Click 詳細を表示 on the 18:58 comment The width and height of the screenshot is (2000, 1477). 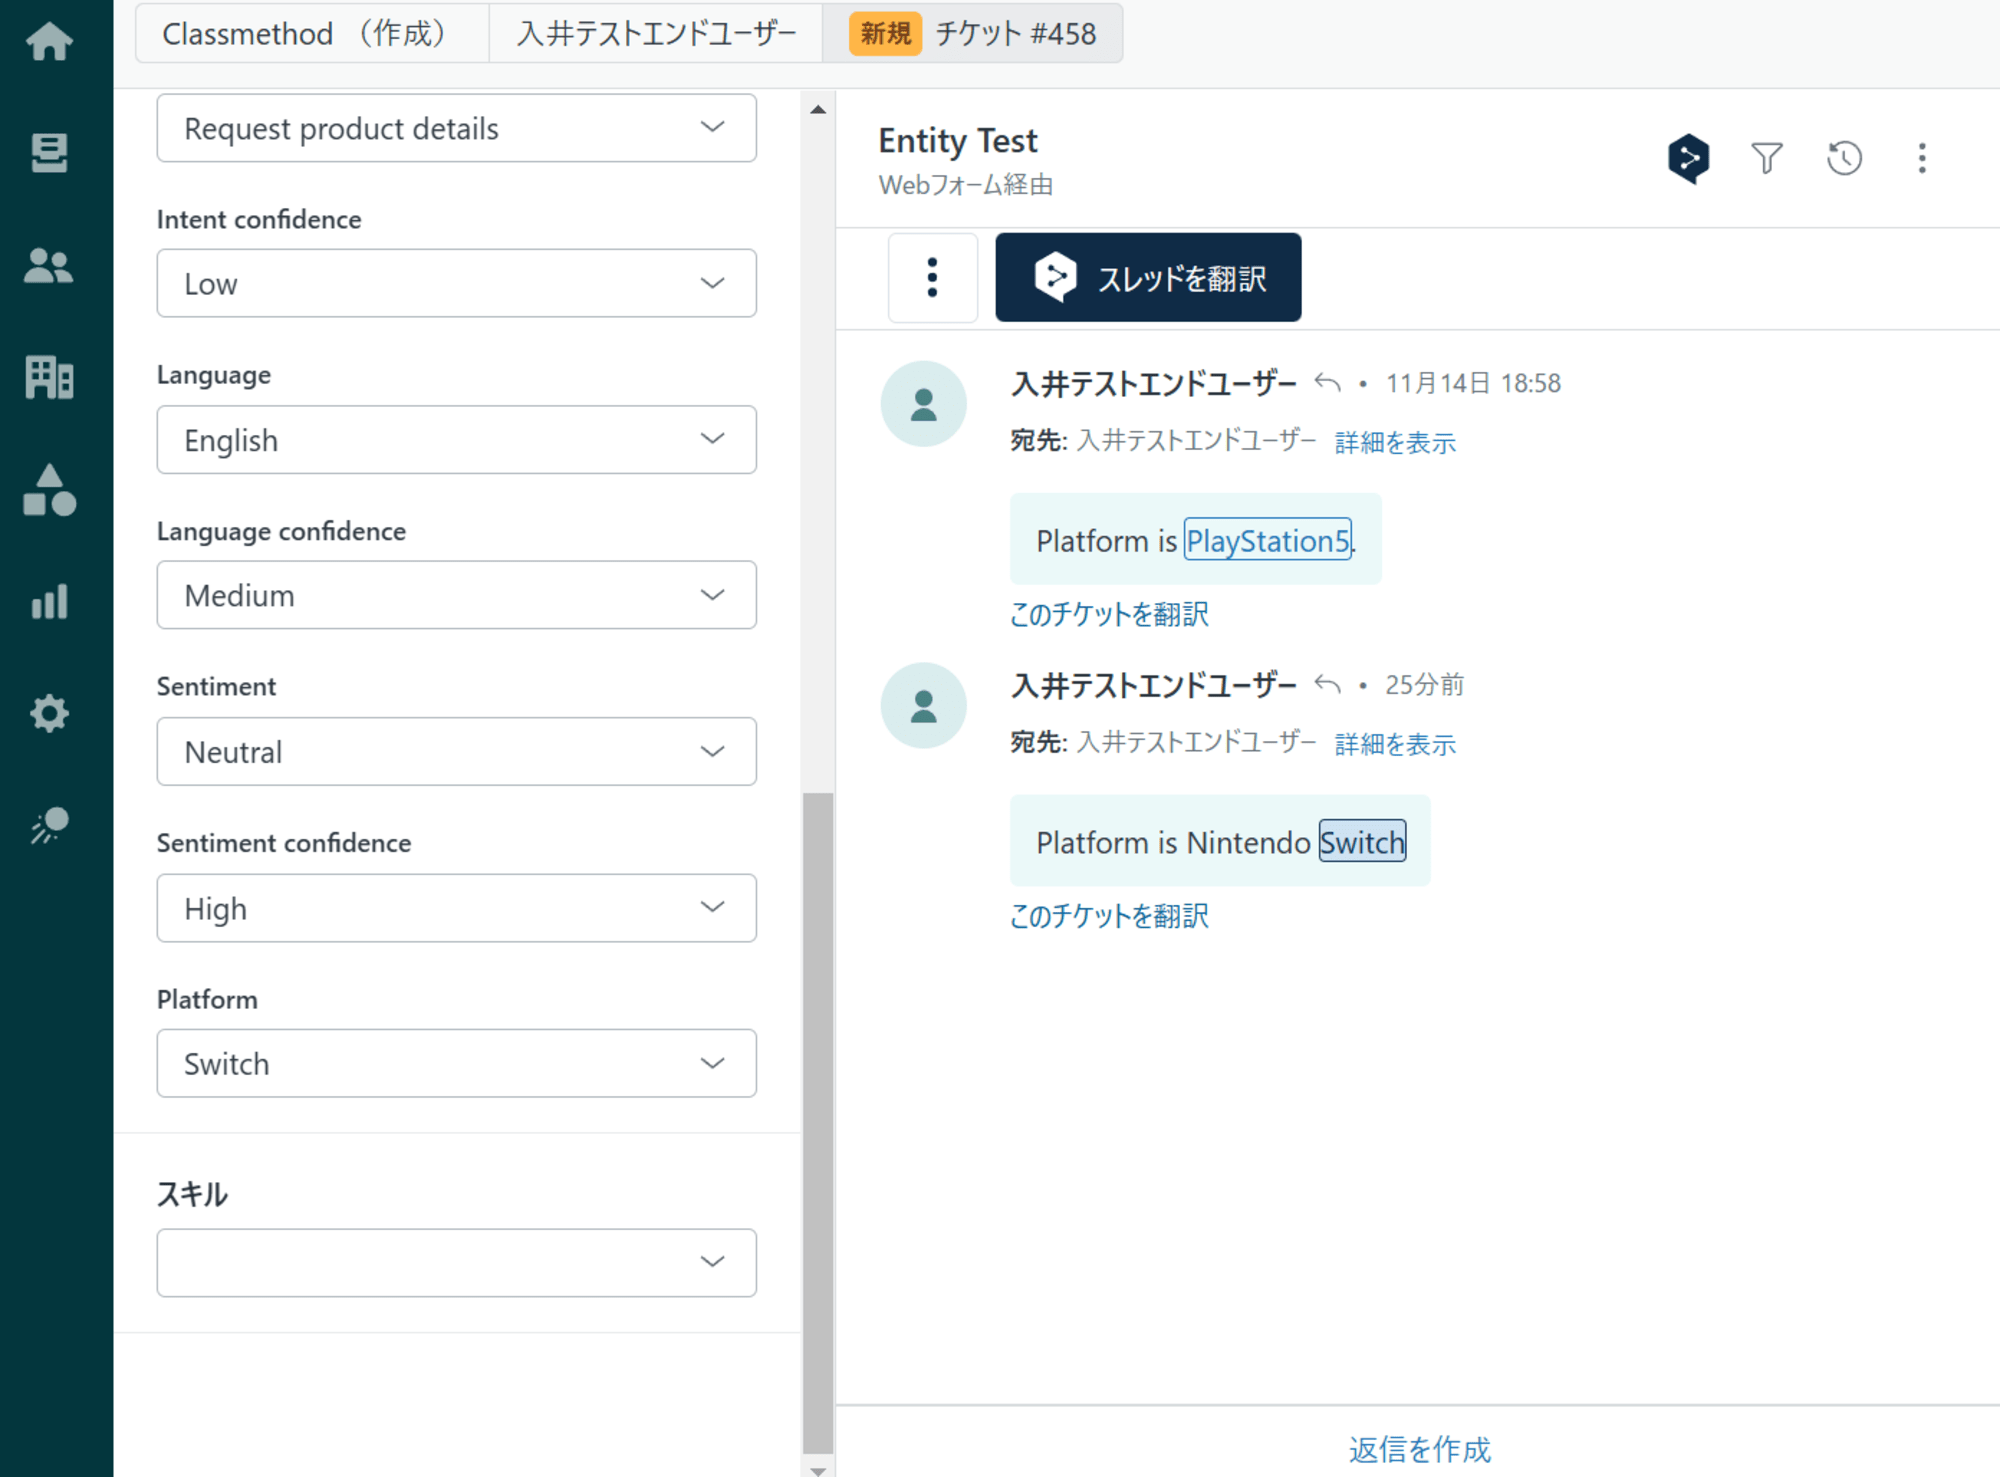[x=1395, y=442]
